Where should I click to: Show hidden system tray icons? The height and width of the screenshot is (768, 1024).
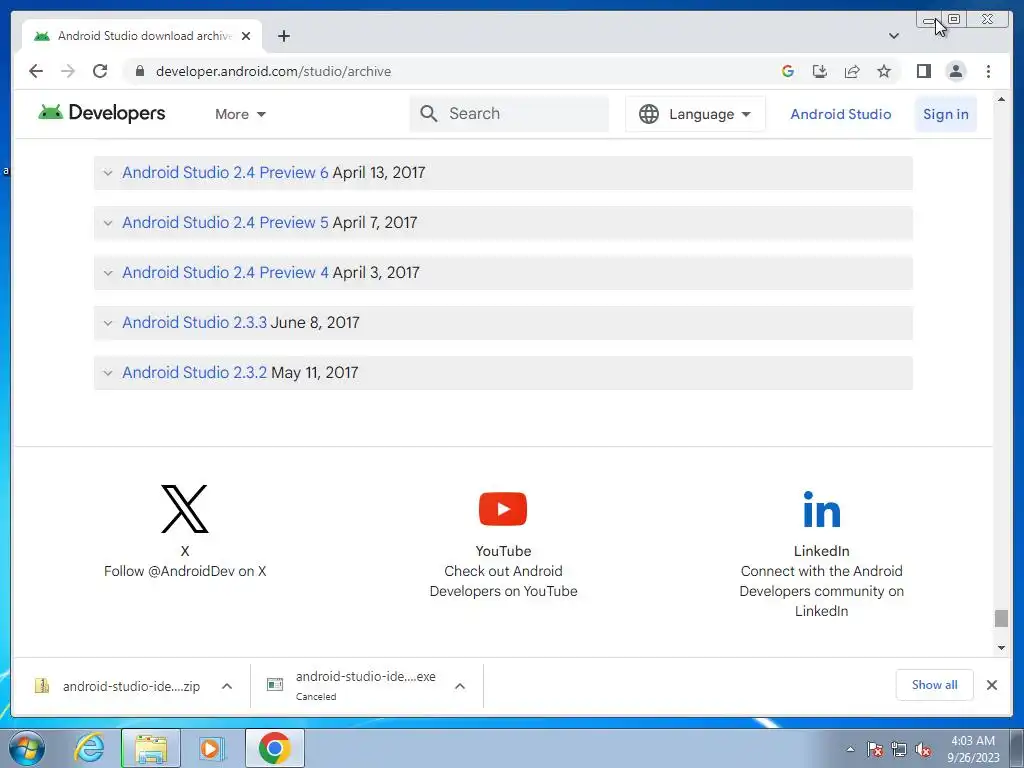click(x=850, y=749)
